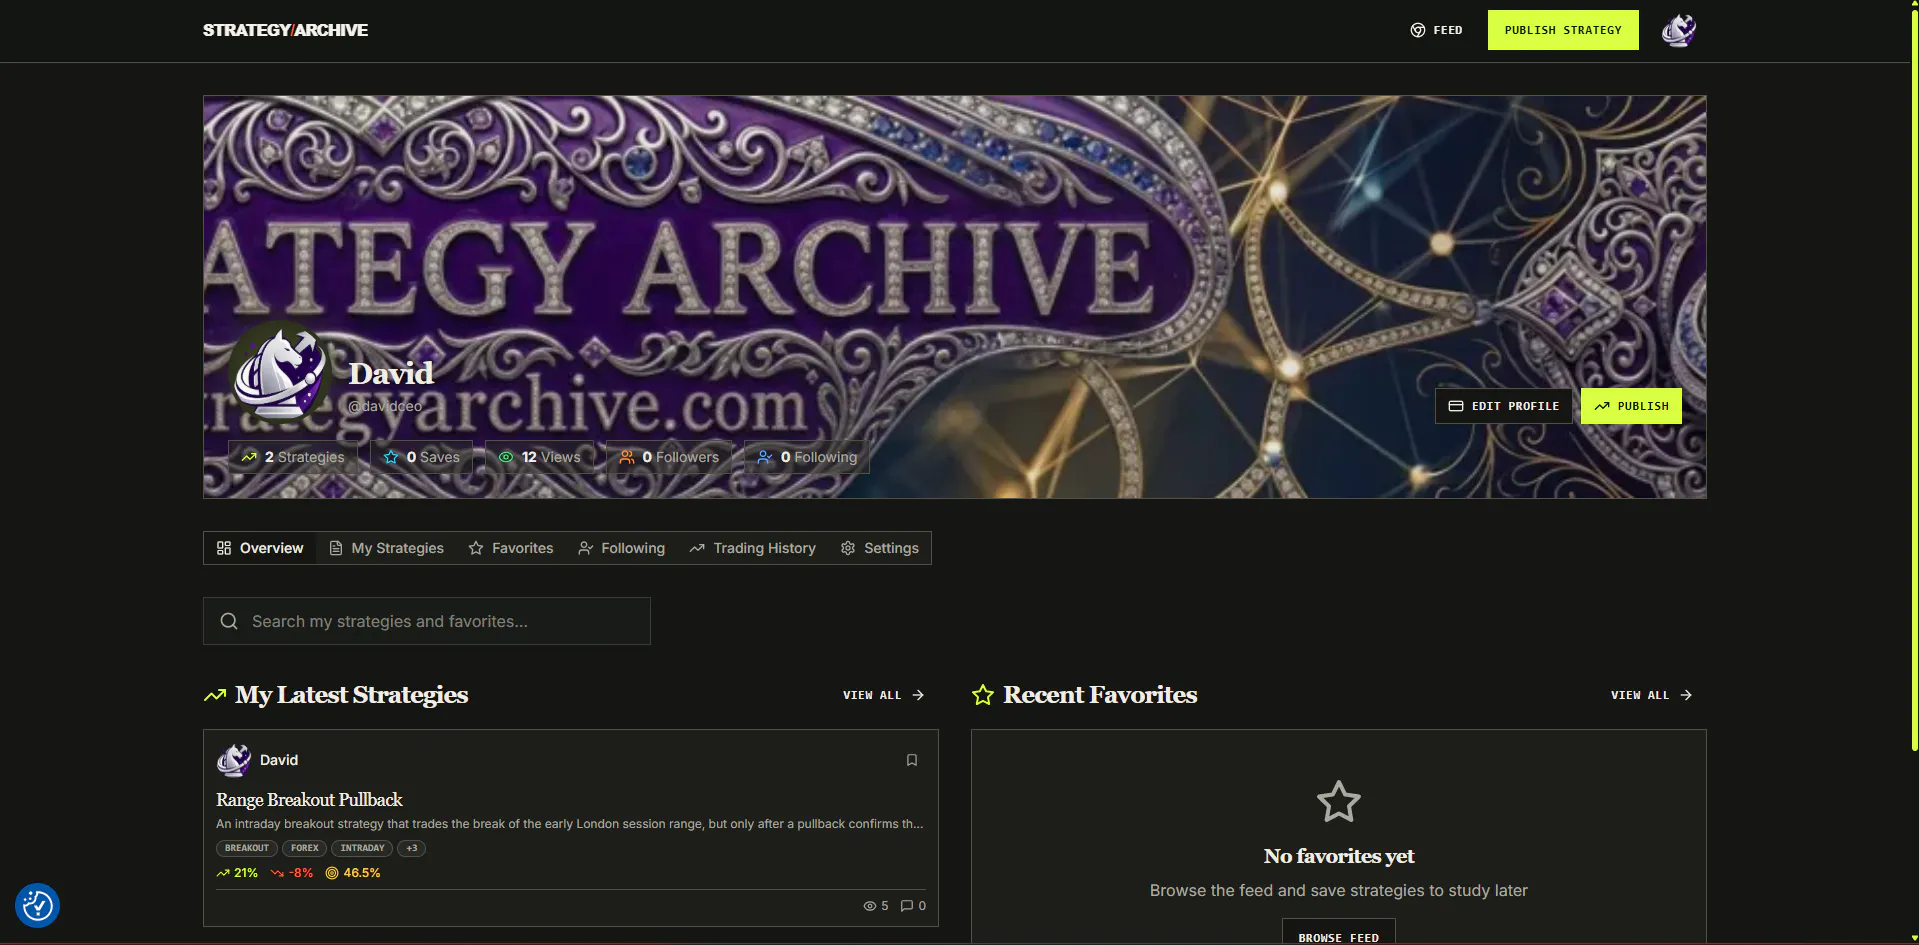This screenshot has height=945, width=1919.
Task: Select the Overview tab
Action: click(260, 548)
